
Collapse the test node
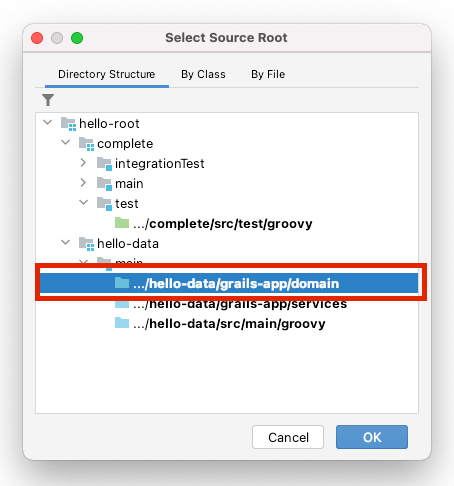(83, 202)
